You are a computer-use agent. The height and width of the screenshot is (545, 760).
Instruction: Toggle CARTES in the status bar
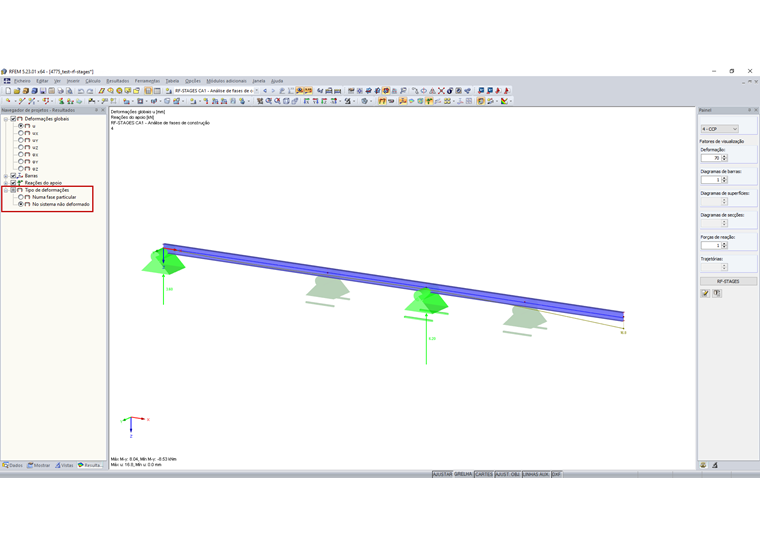click(x=484, y=474)
